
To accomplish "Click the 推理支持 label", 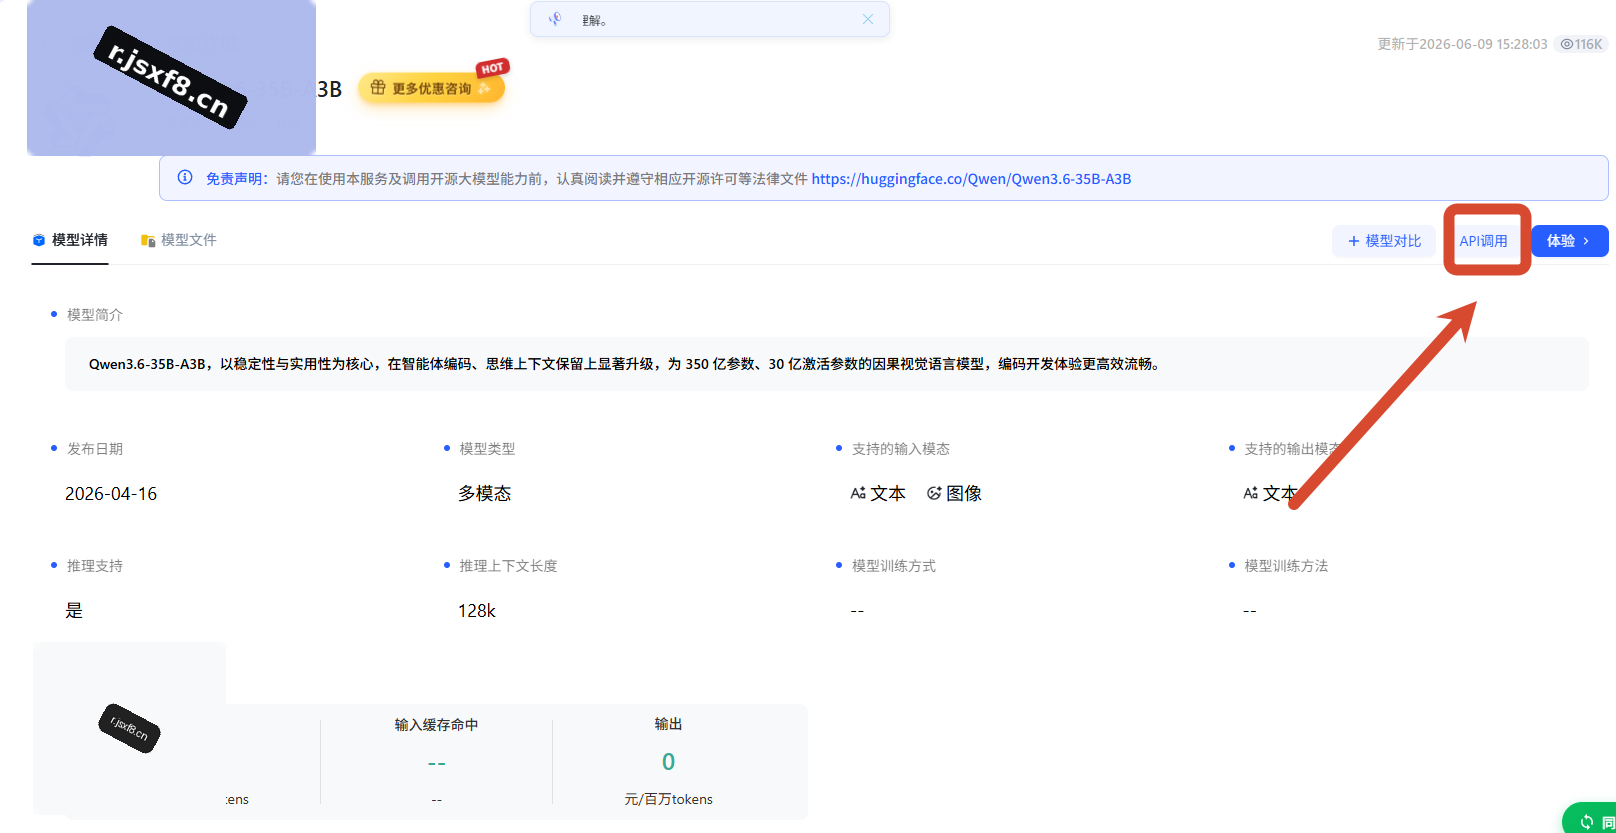I will point(95,566).
